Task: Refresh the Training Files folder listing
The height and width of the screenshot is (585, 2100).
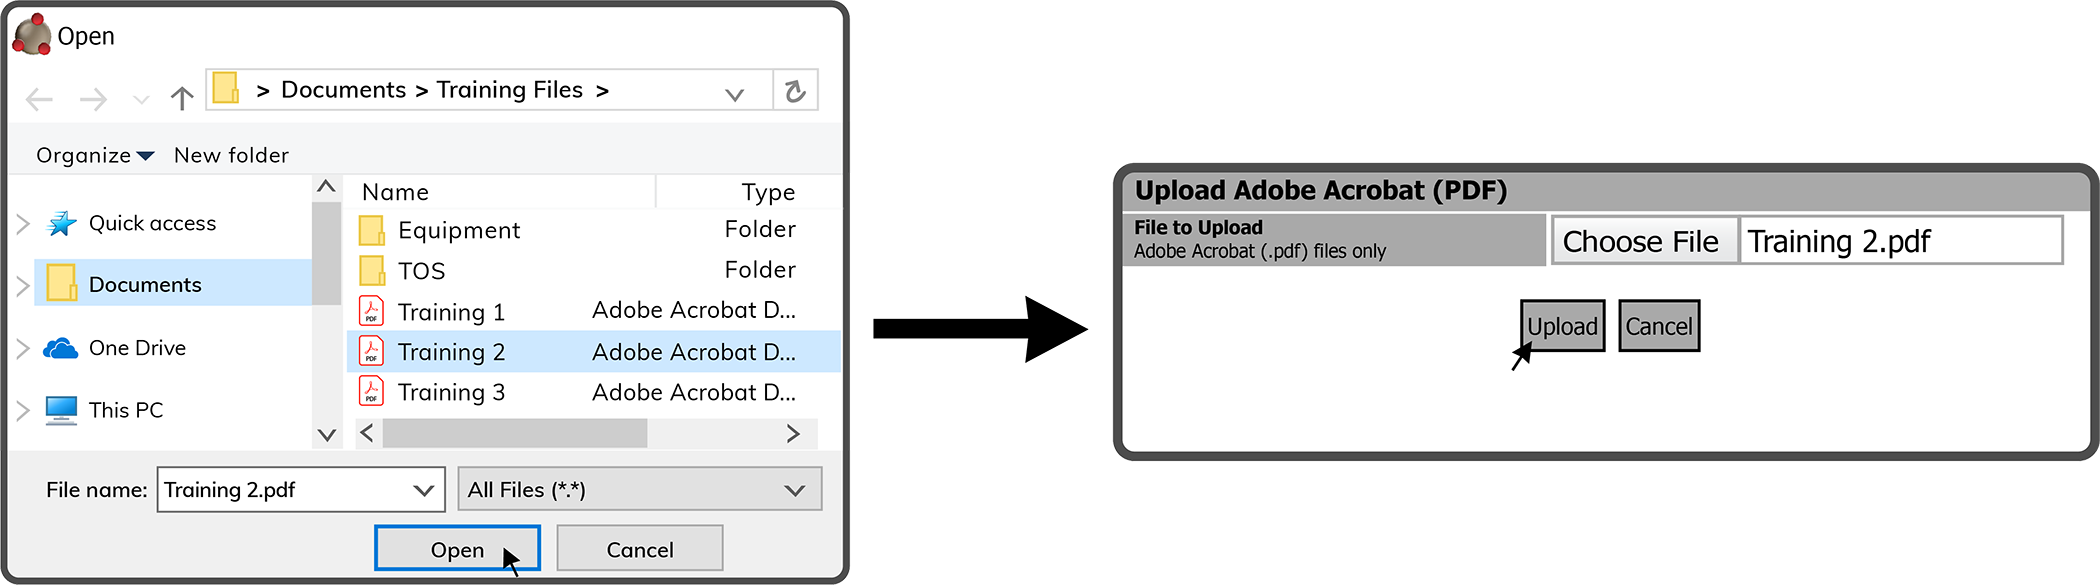Action: click(x=795, y=91)
